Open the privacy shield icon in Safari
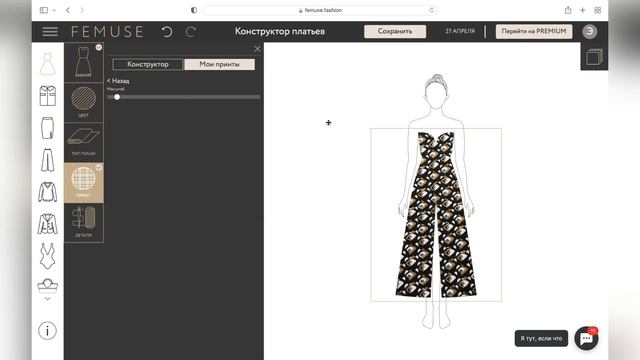Image resolution: width=640 pixels, height=360 pixels. (193, 10)
